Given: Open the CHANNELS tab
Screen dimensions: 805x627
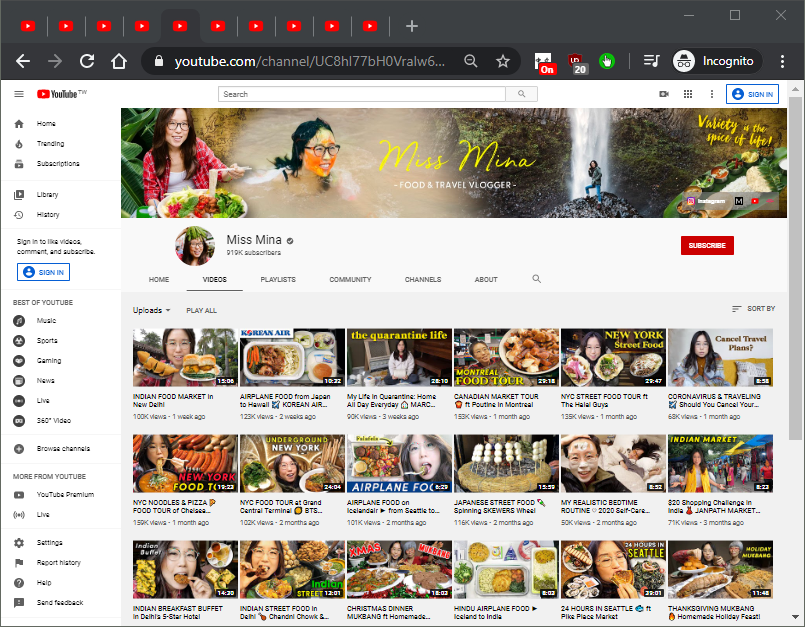Looking at the screenshot, I should pyautogui.click(x=423, y=280).
